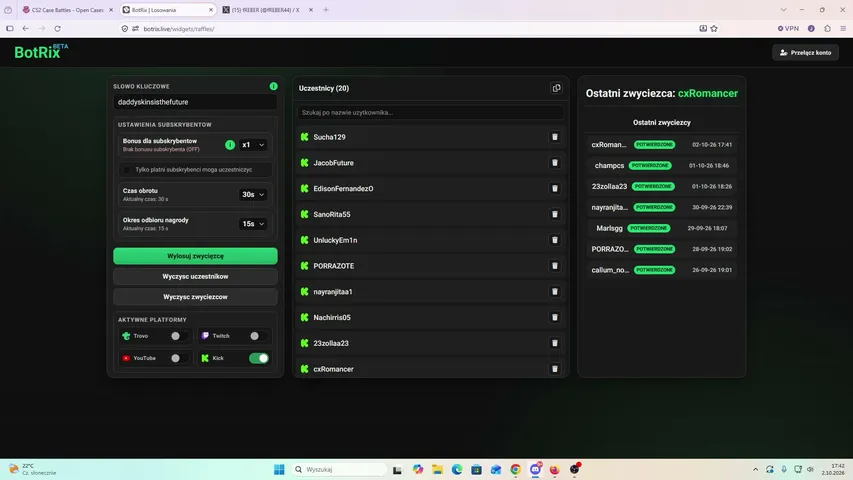Show subscriber bonus info icon
Viewport: 853px width, 480px height.
point(230,145)
